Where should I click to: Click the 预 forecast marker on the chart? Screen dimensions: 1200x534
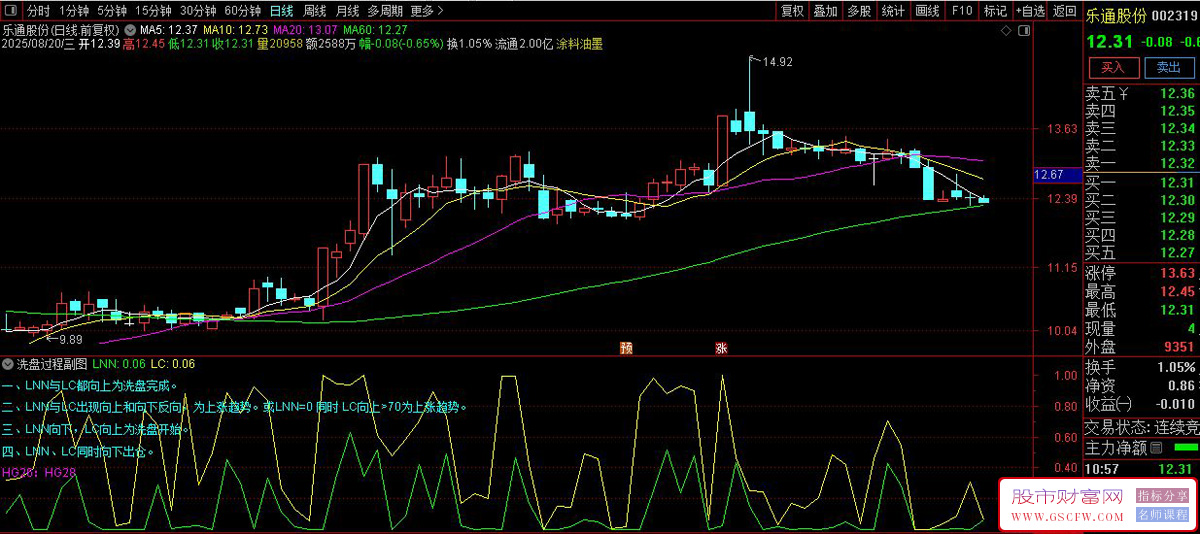[x=626, y=348]
